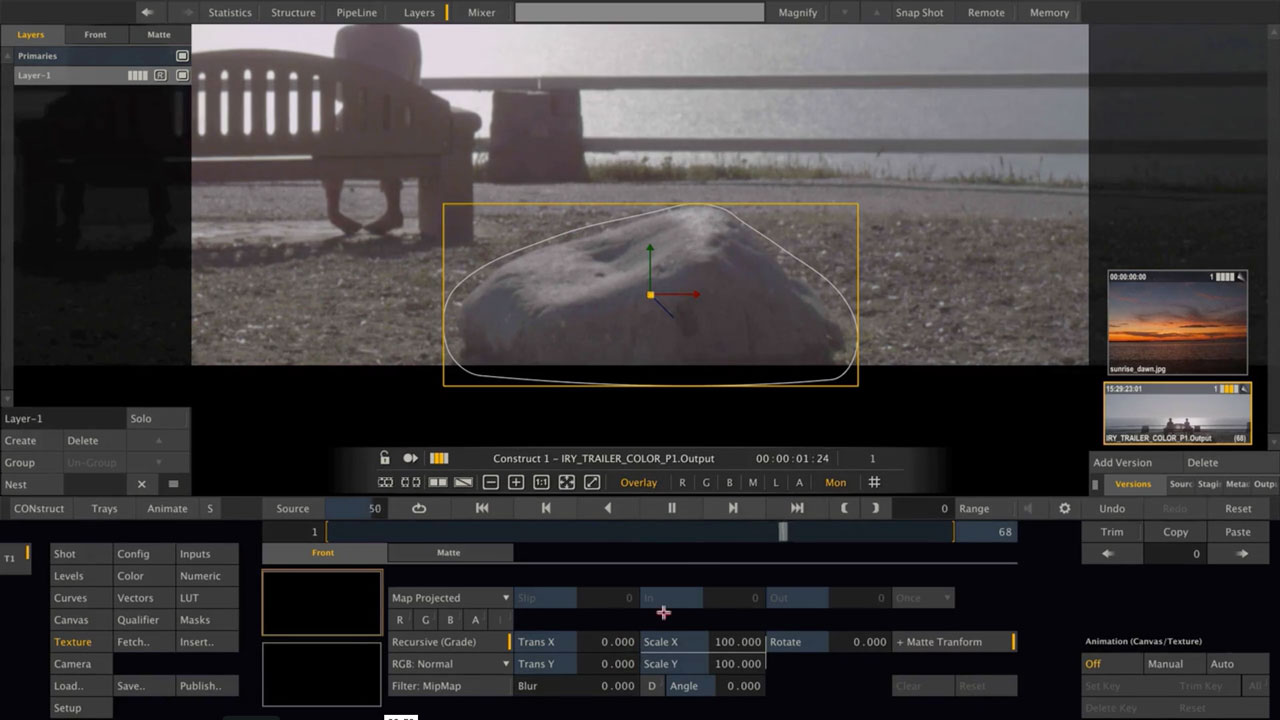Open the RGB: Normal dropdown
This screenshot has width=1280, height=720.
[450, 664]
